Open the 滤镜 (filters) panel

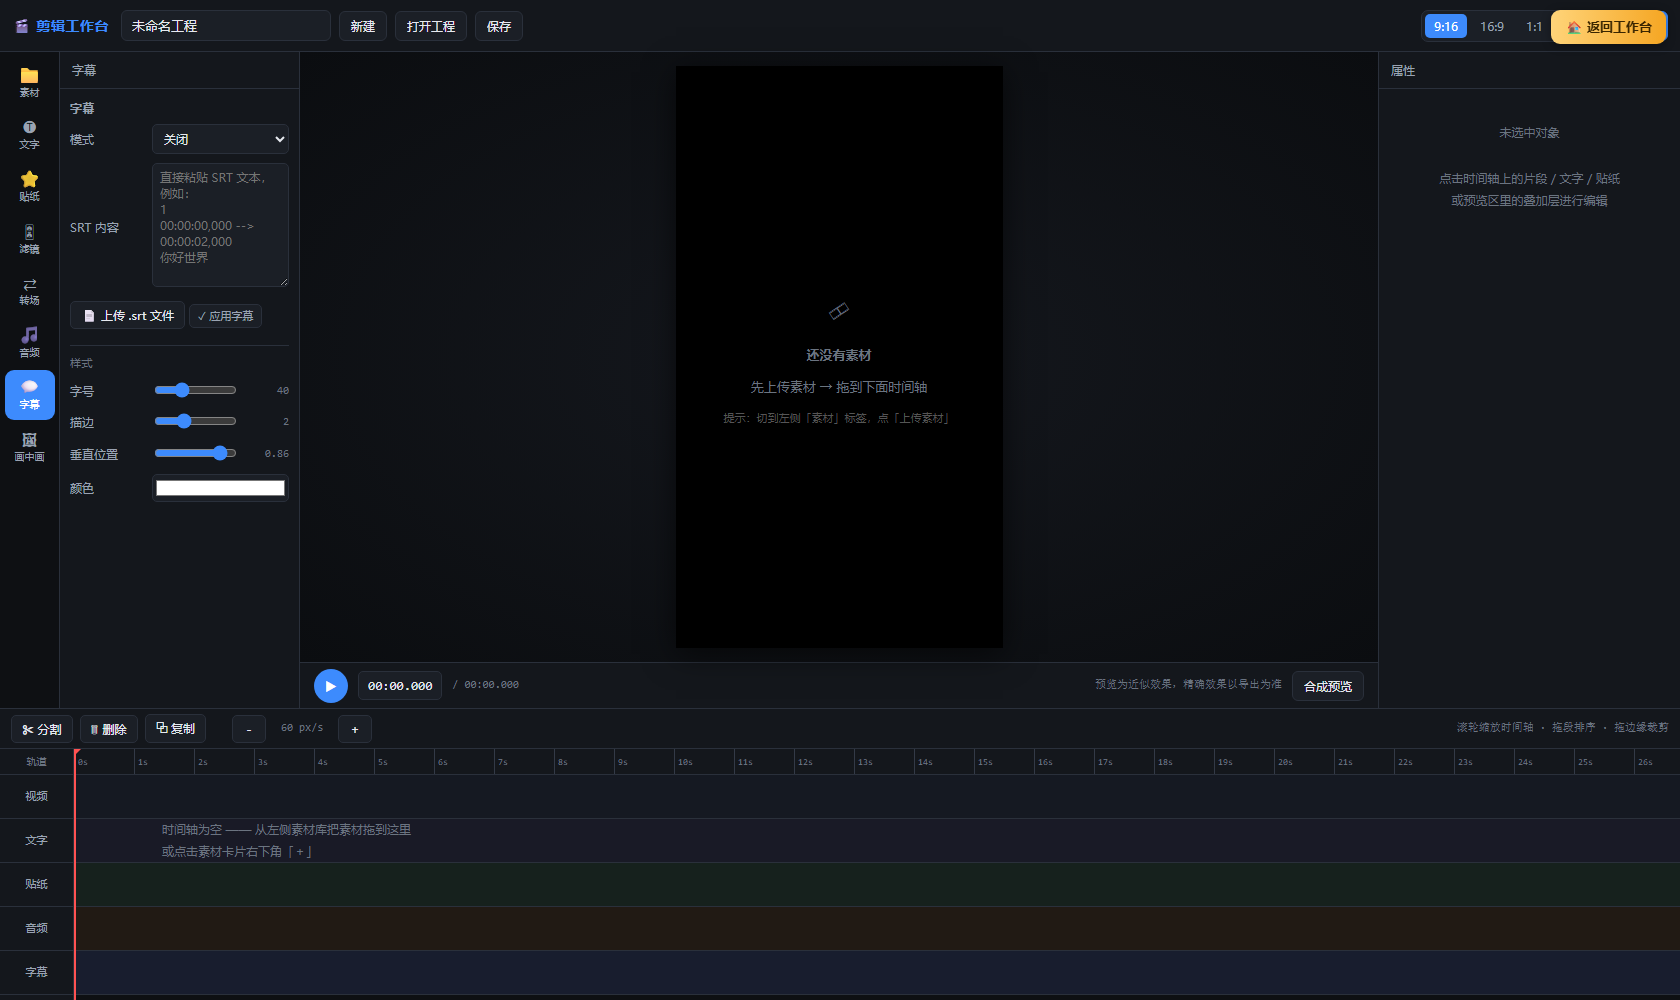click(29, 239)
